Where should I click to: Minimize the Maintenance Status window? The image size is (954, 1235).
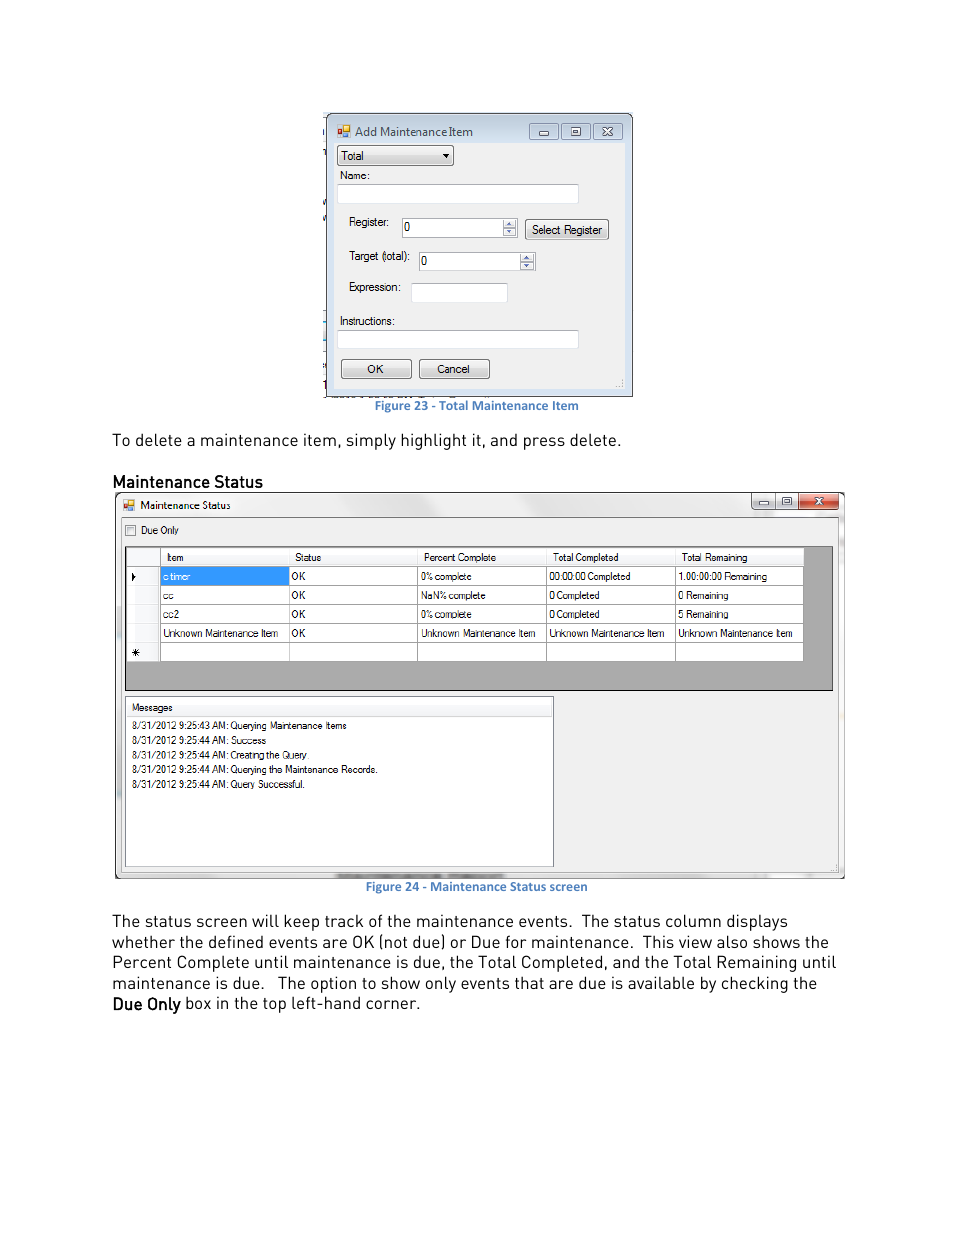click(x=764, y=502)
